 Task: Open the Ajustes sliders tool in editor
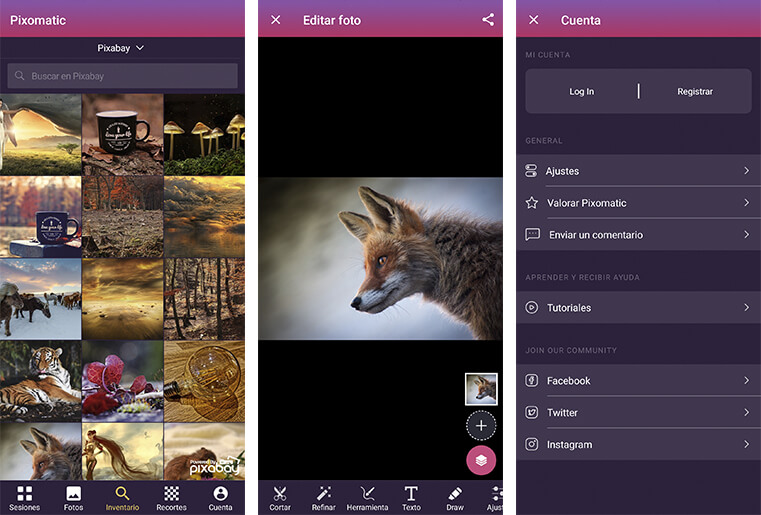(x=495, y=498)
